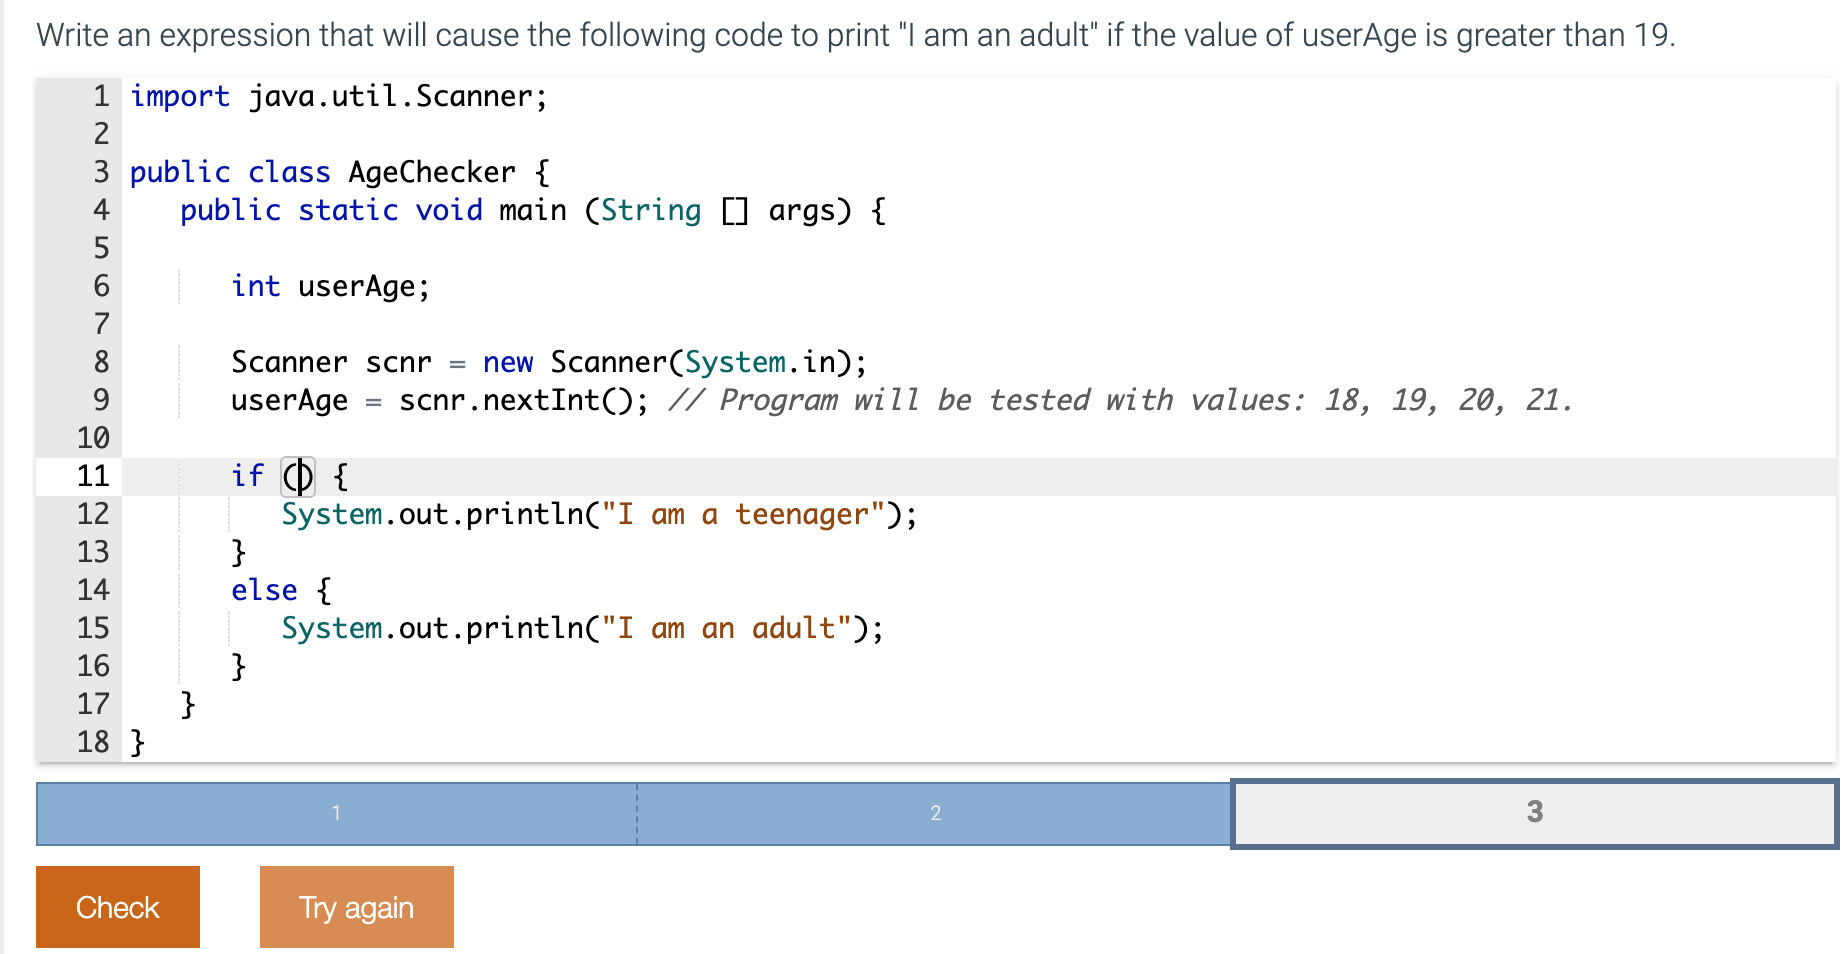Image resolution: width=1844 pixels, height=954 pixels.
Task: Select the println I am an adult line
Action: 581,628
